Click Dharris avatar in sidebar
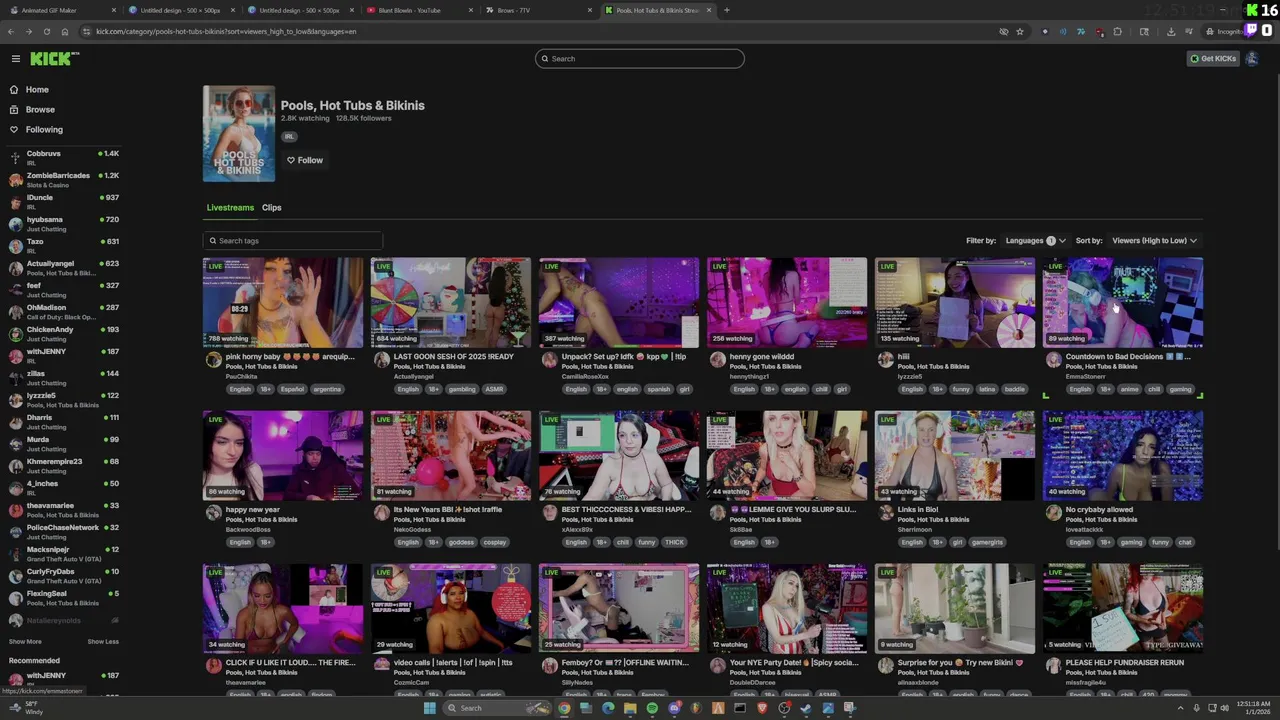This screenshot has width=1280, height=720. point(16,422)
